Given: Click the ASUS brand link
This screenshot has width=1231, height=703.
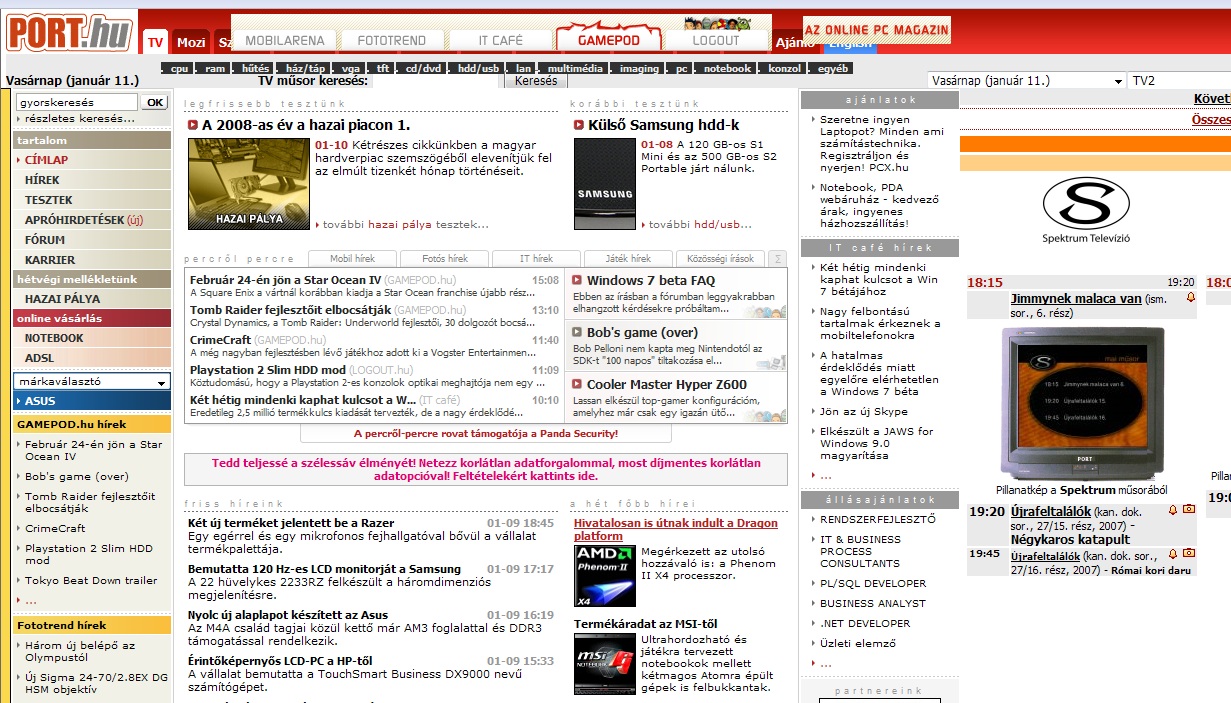Looking at the screenshot, I should pyautogui.click(x=91, y=401).
